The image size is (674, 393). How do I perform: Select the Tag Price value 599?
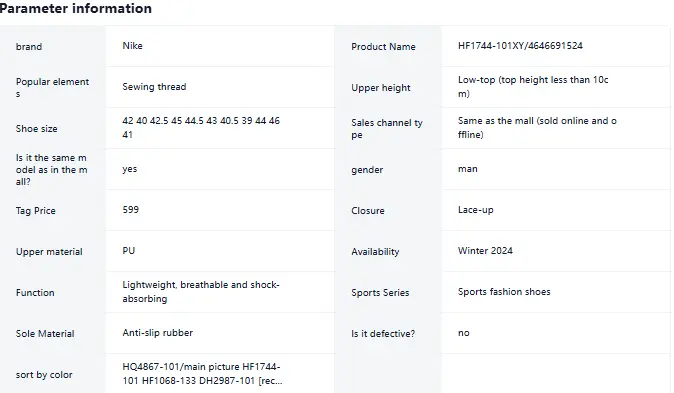(x=131, y=209)
